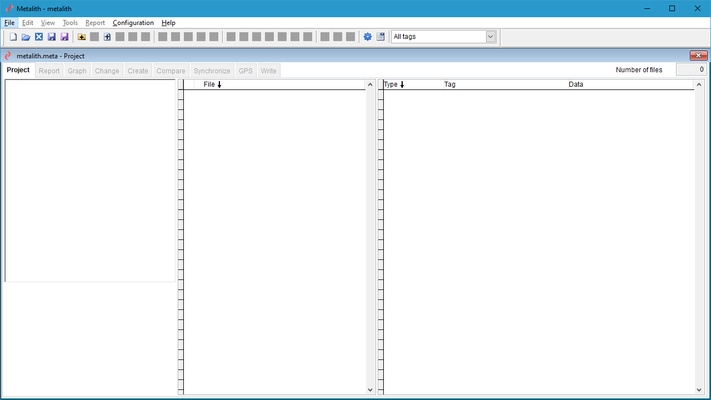Click tag list scrollbar up arrow
The image size is (711, 400).
pyautogui.click(x=699, y=84)
